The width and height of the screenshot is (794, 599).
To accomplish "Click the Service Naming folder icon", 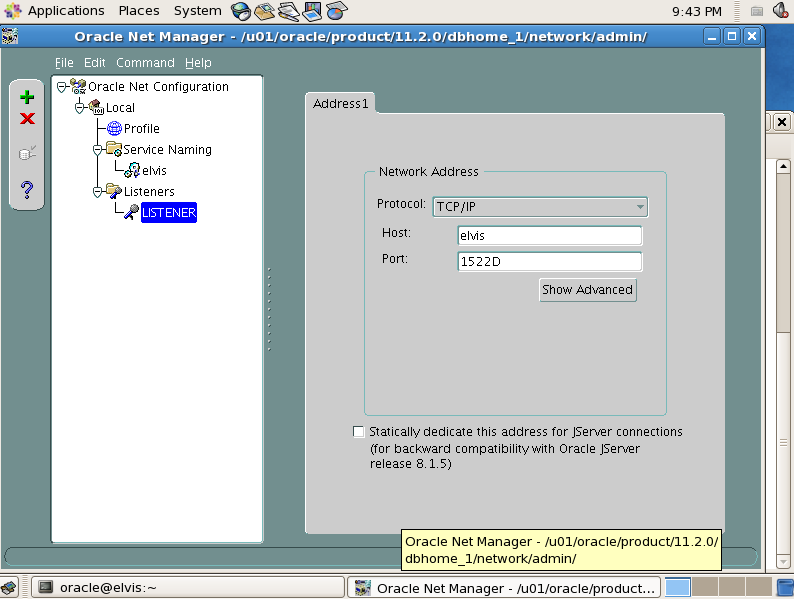I will pyautogui.click(x=114, y=149).
